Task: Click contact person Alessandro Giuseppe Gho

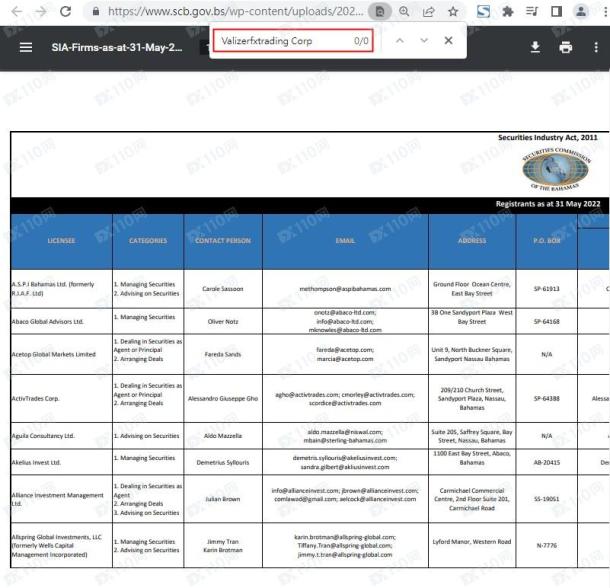Action: pyautogui.click(x=223, y=399)
